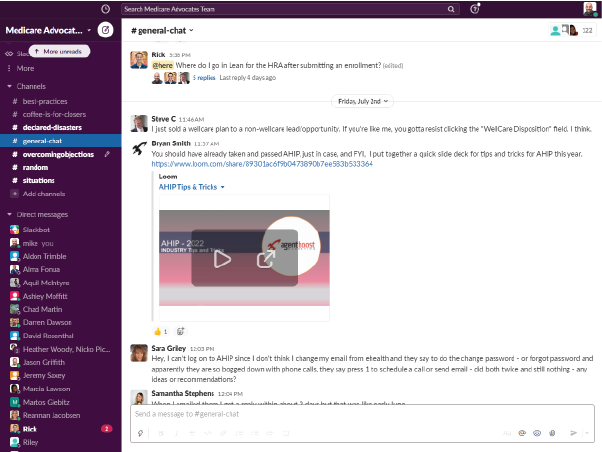602x452 pixels.
Task: Click Bryan Smith's profile avatar
Action: pos(139,148)
